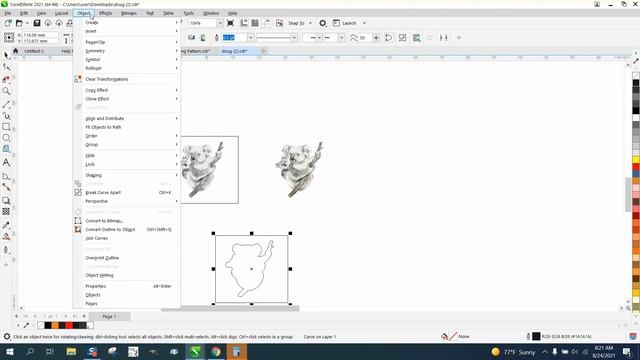Select the Interactive Fill tool

pos(6,237)
